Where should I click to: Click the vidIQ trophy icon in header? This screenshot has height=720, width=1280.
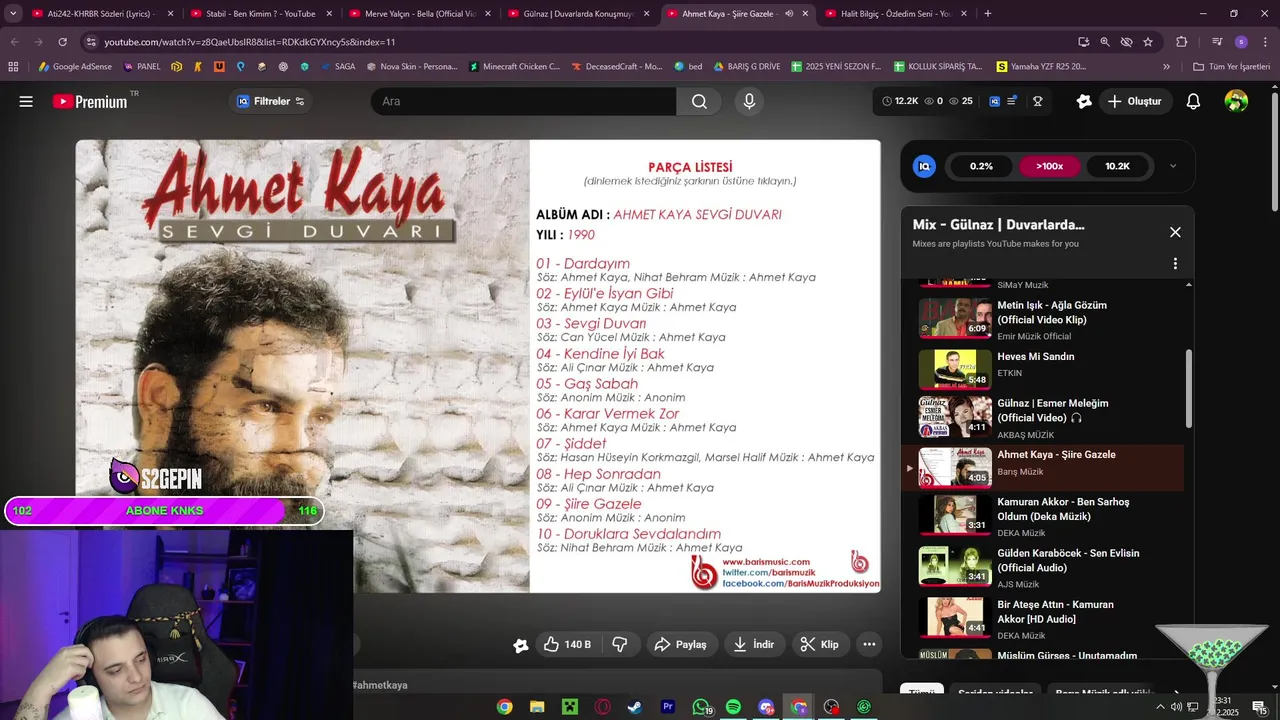[x=1038, y=101]
